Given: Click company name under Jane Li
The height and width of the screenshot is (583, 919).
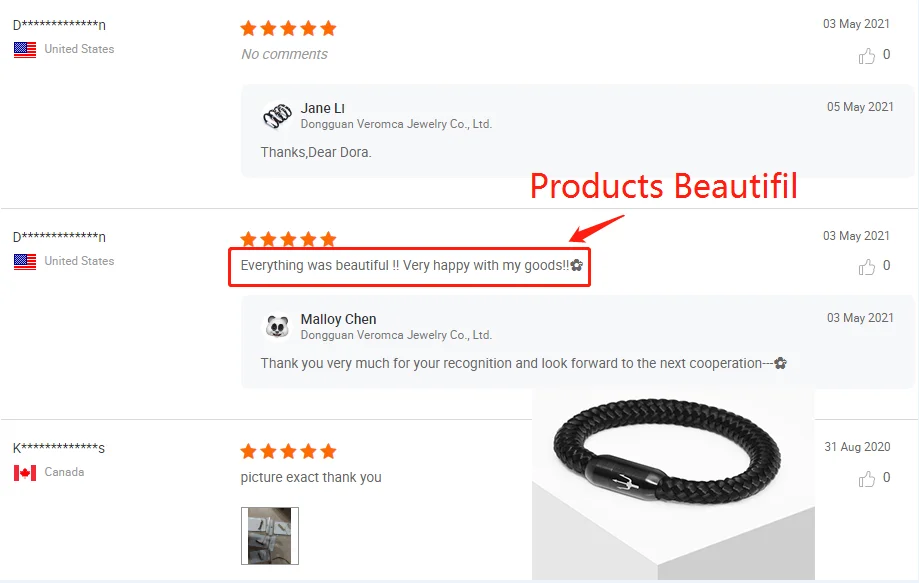Looking at the screenshot, I should click(396, 124).
